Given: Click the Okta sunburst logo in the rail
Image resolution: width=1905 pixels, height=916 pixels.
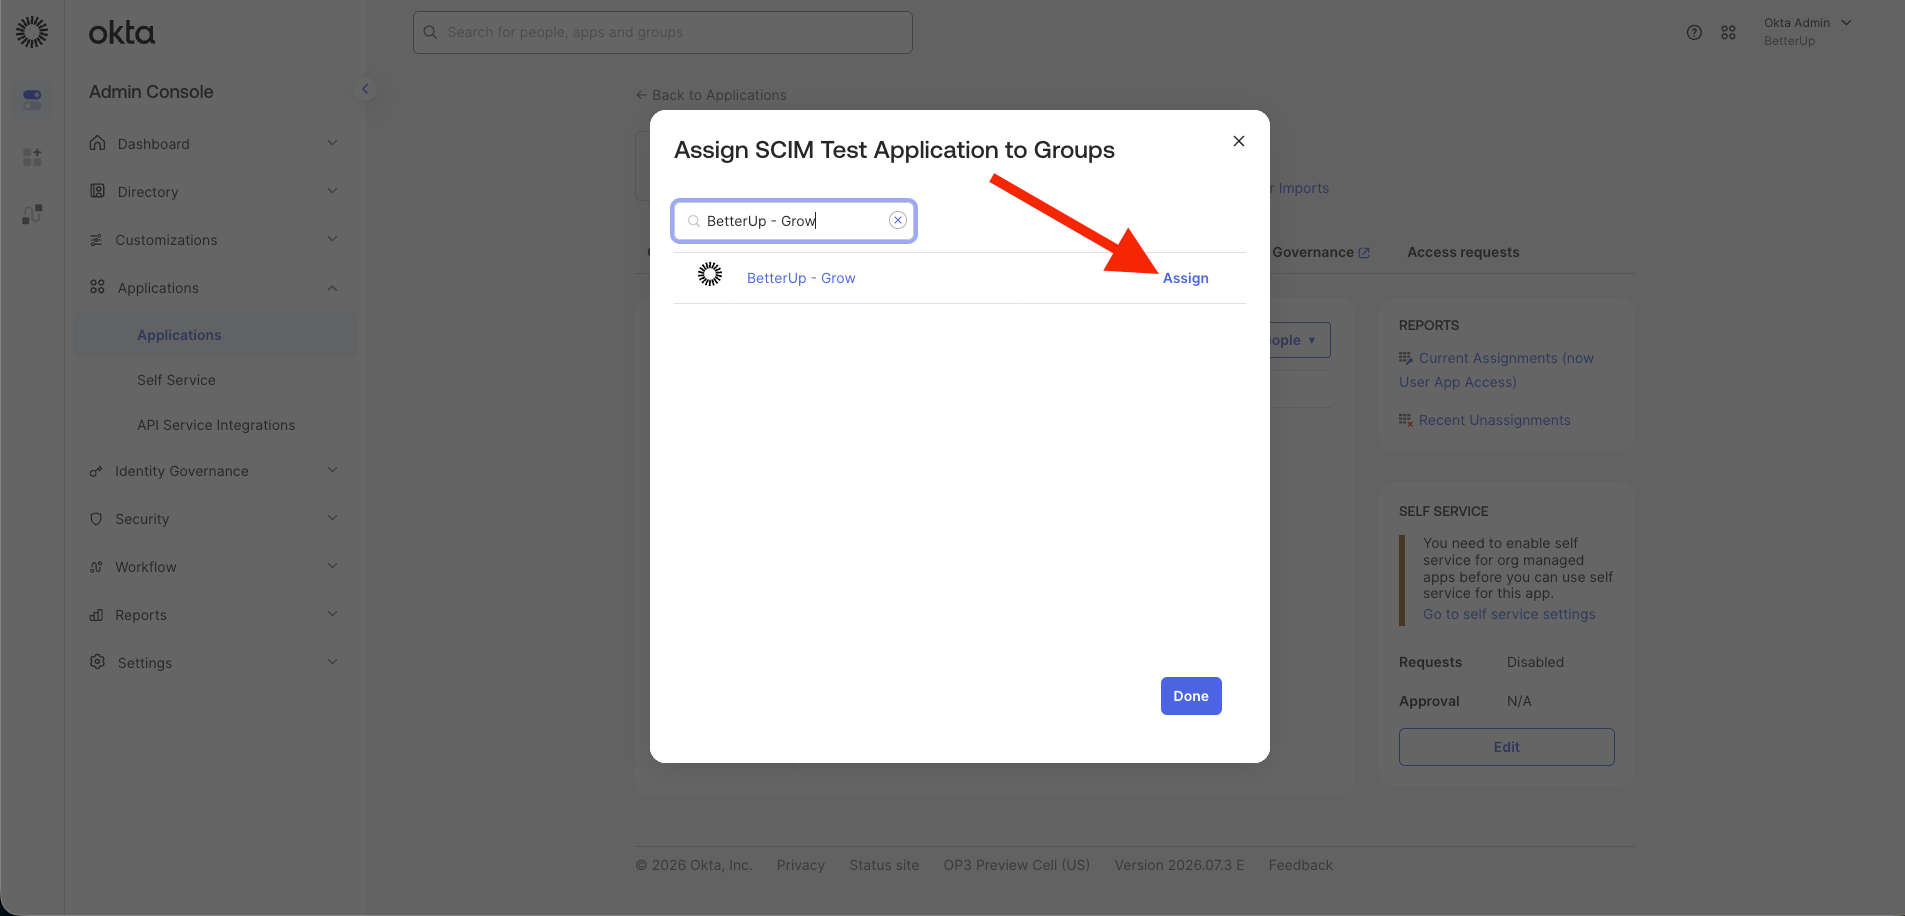Looking at the screenshot, I should (x=32, y=32).
